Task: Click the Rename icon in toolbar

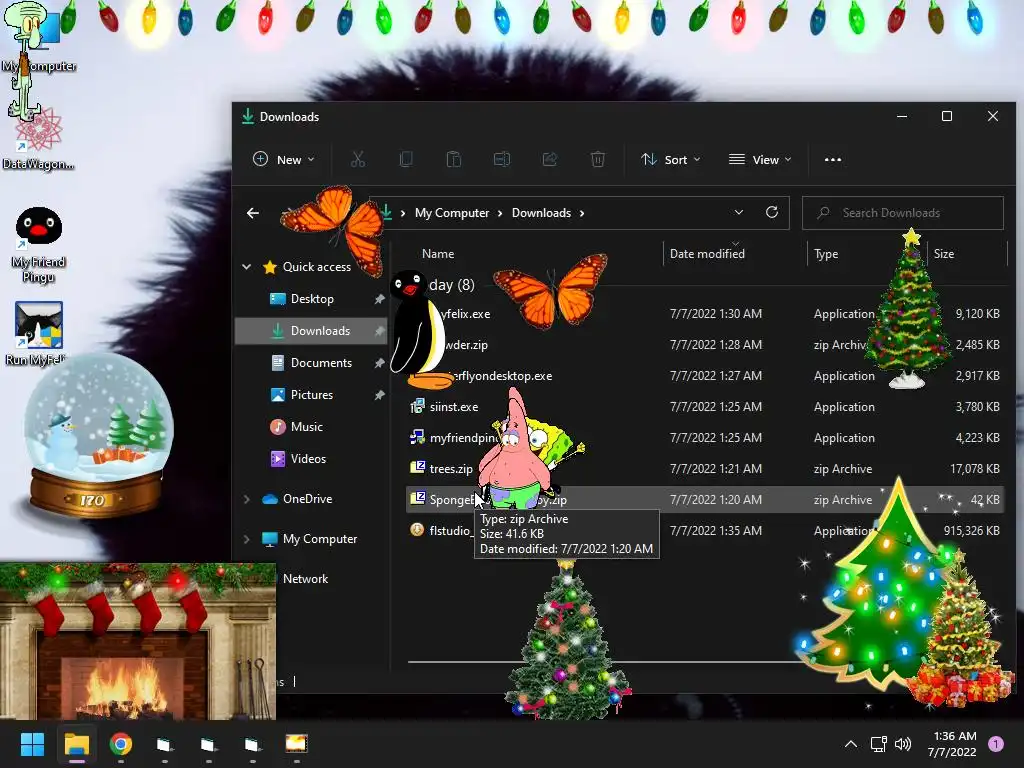Action: tap(502, 159)
